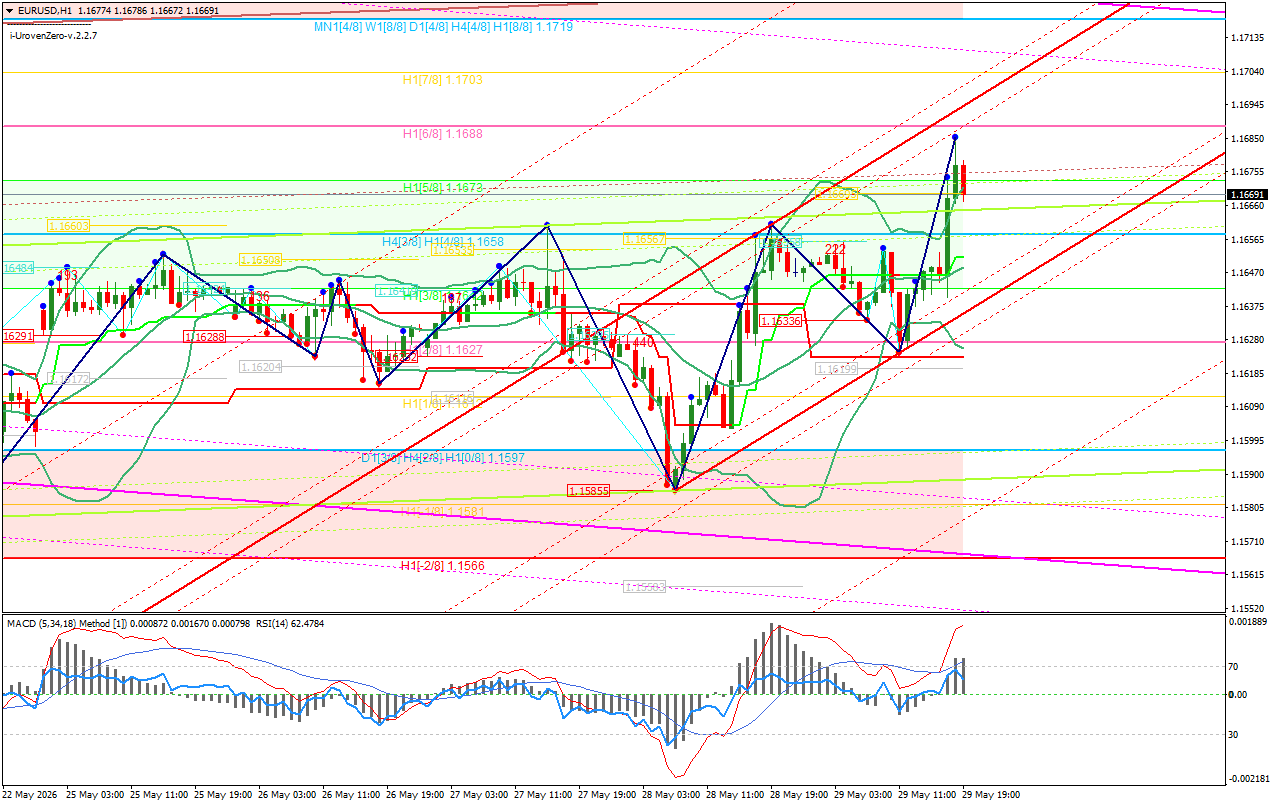Open the chart menu triangle beside EURUSD,H1

[x=9, y=10]
